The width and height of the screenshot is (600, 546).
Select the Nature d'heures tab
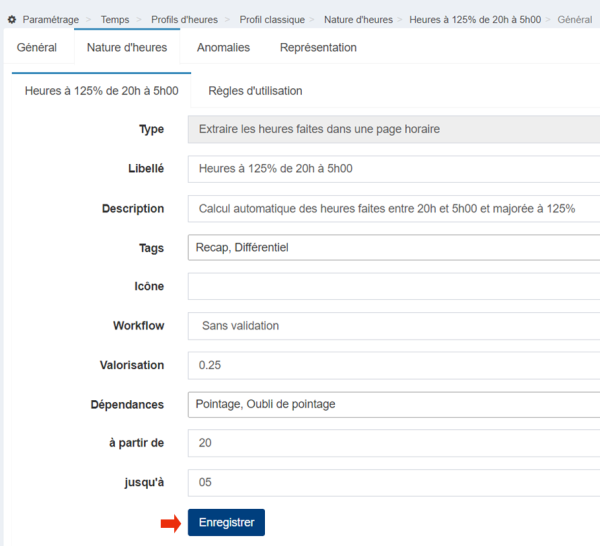coord(127,47)
